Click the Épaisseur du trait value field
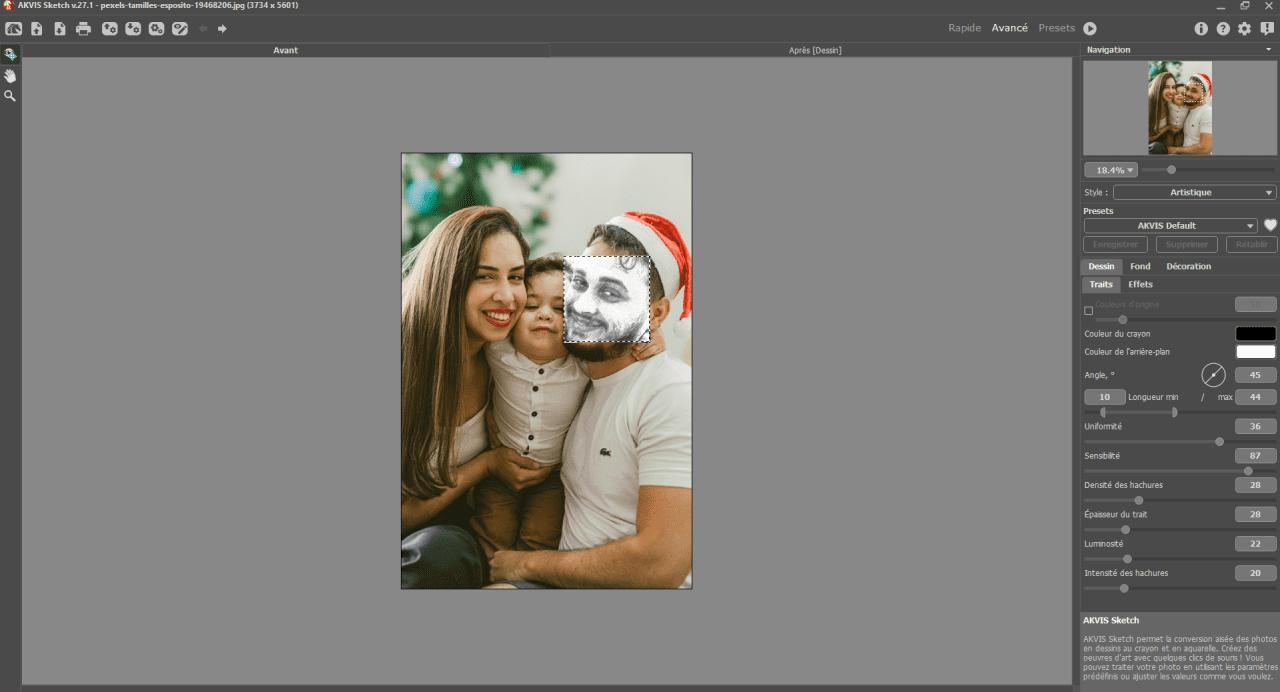Image resolution: width=1280 pixels, height=692 pixels. click(x=1256, y=515)
